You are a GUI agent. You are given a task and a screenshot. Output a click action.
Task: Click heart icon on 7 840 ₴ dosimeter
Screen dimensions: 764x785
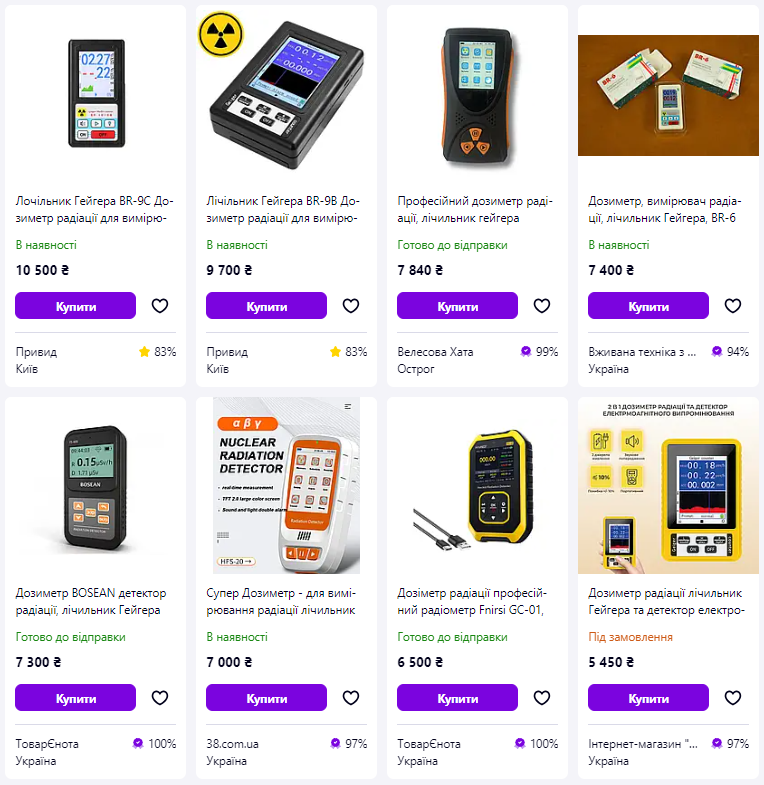coord(542,305)
